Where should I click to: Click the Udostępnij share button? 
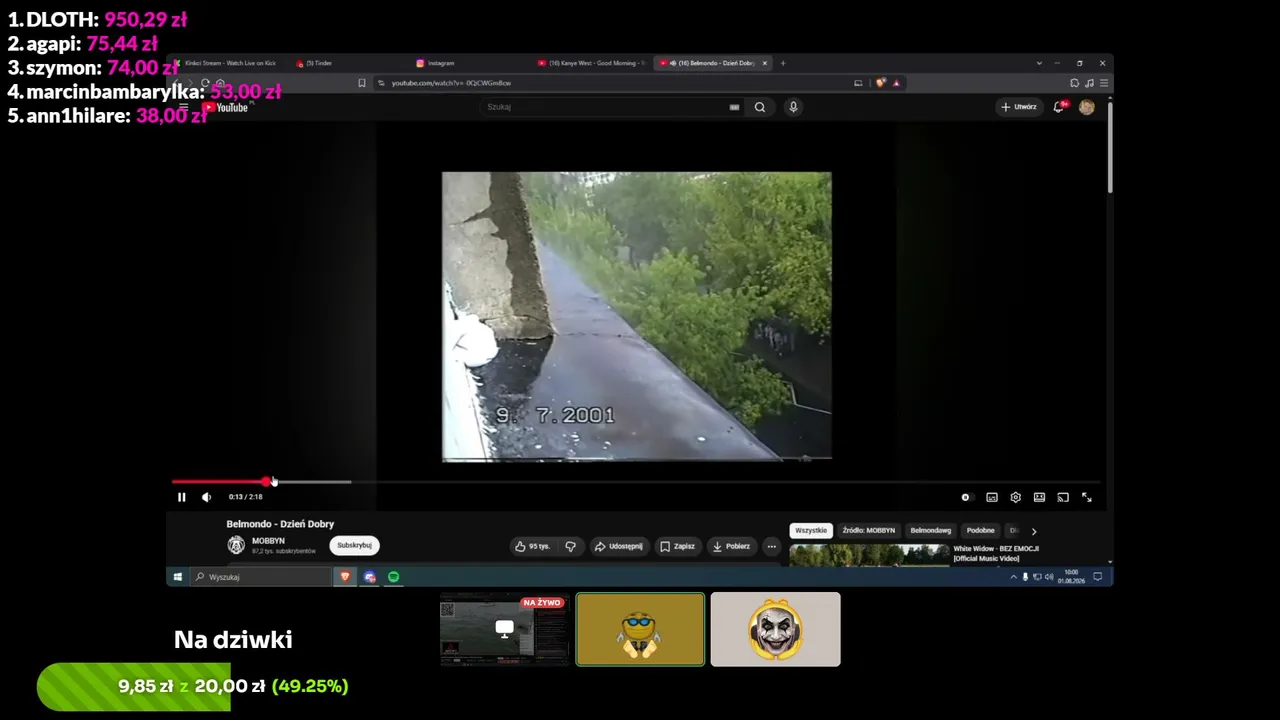pyautogui.click(x=618, y=546)
